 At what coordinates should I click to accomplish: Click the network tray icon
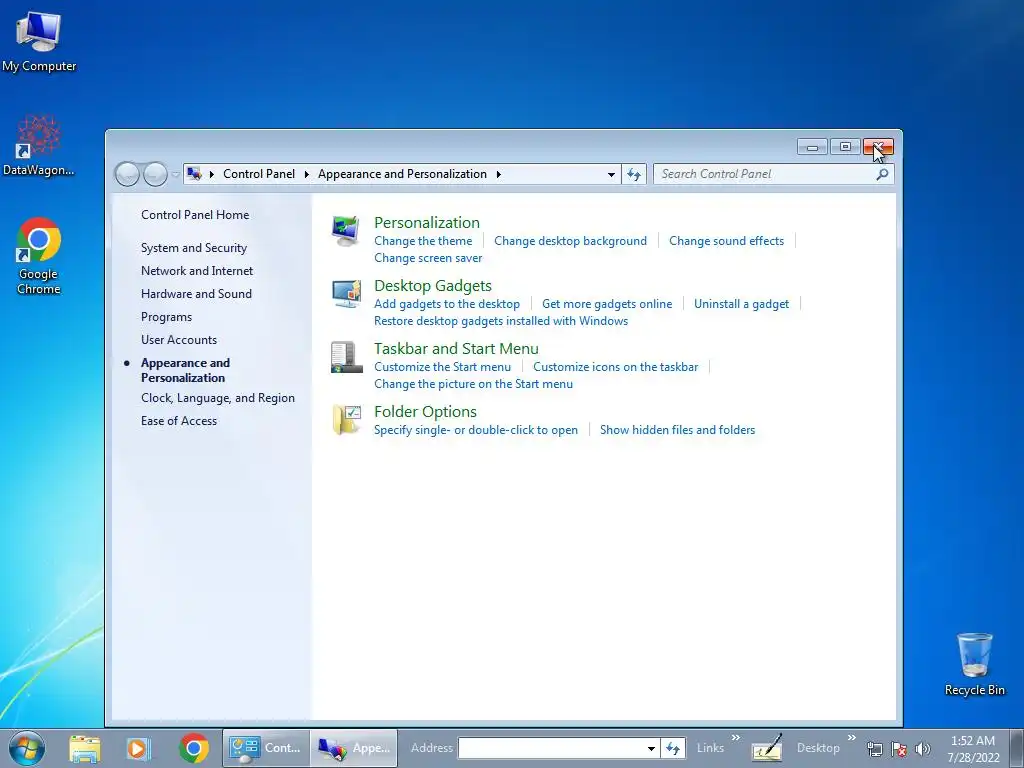pyautogui.click(x=874, y=749)
